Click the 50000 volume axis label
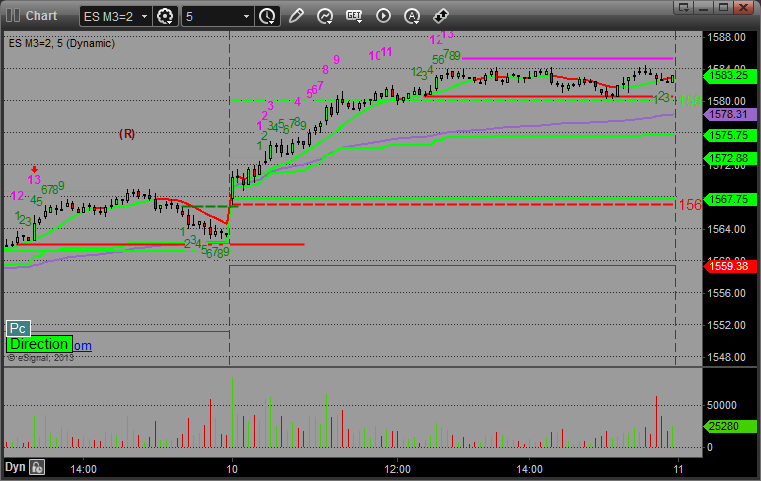 coord(722,405)
